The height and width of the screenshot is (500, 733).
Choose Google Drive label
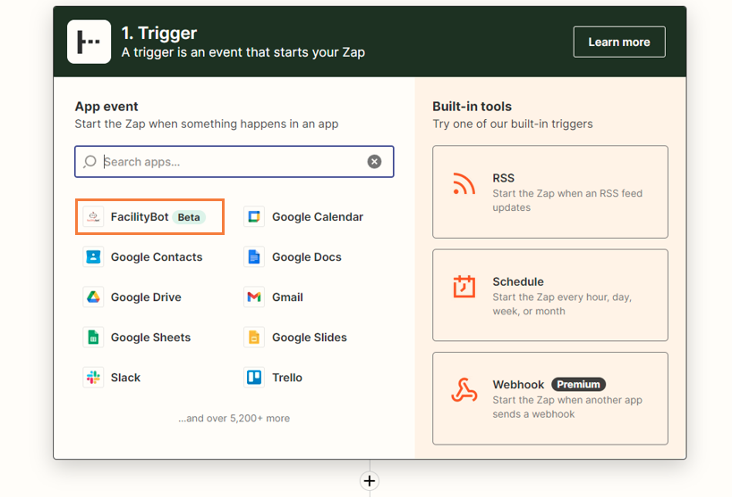coord(146,297)
